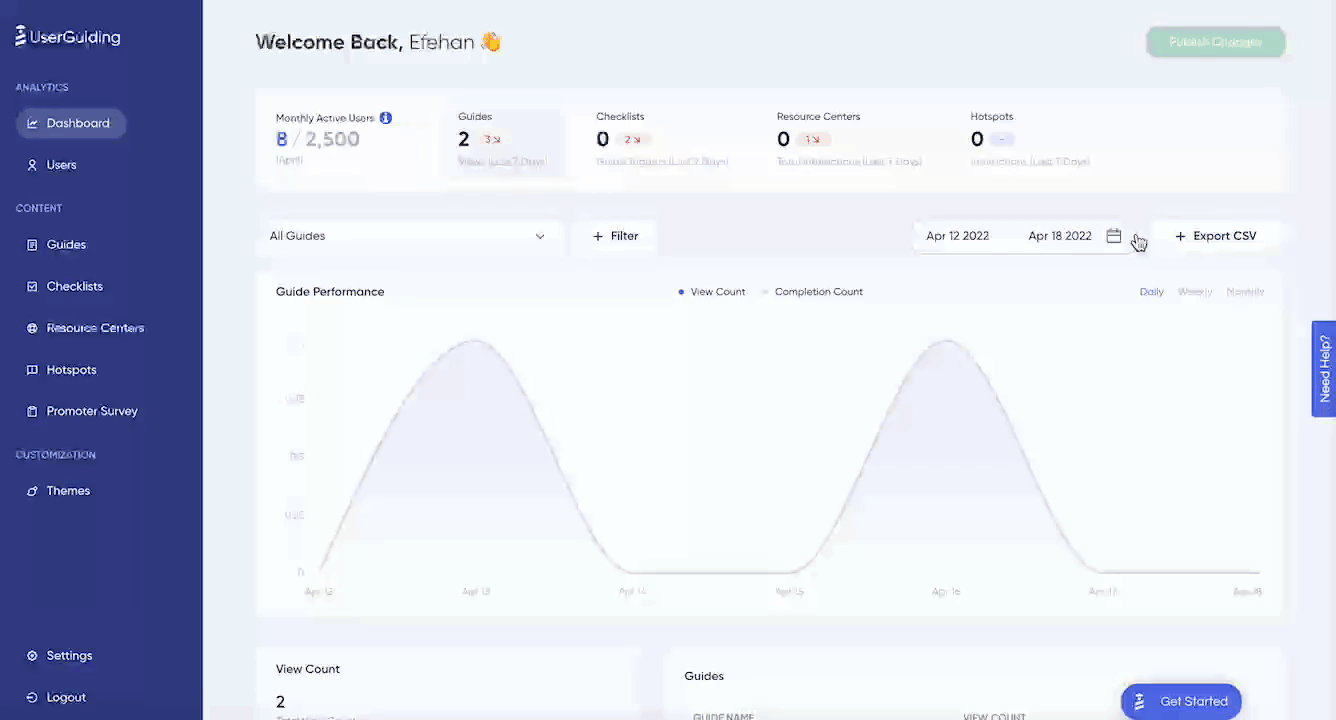This screenshot has width=1336, height=720.
Task: Open Settings from sidebar
Action: [69, 656]
